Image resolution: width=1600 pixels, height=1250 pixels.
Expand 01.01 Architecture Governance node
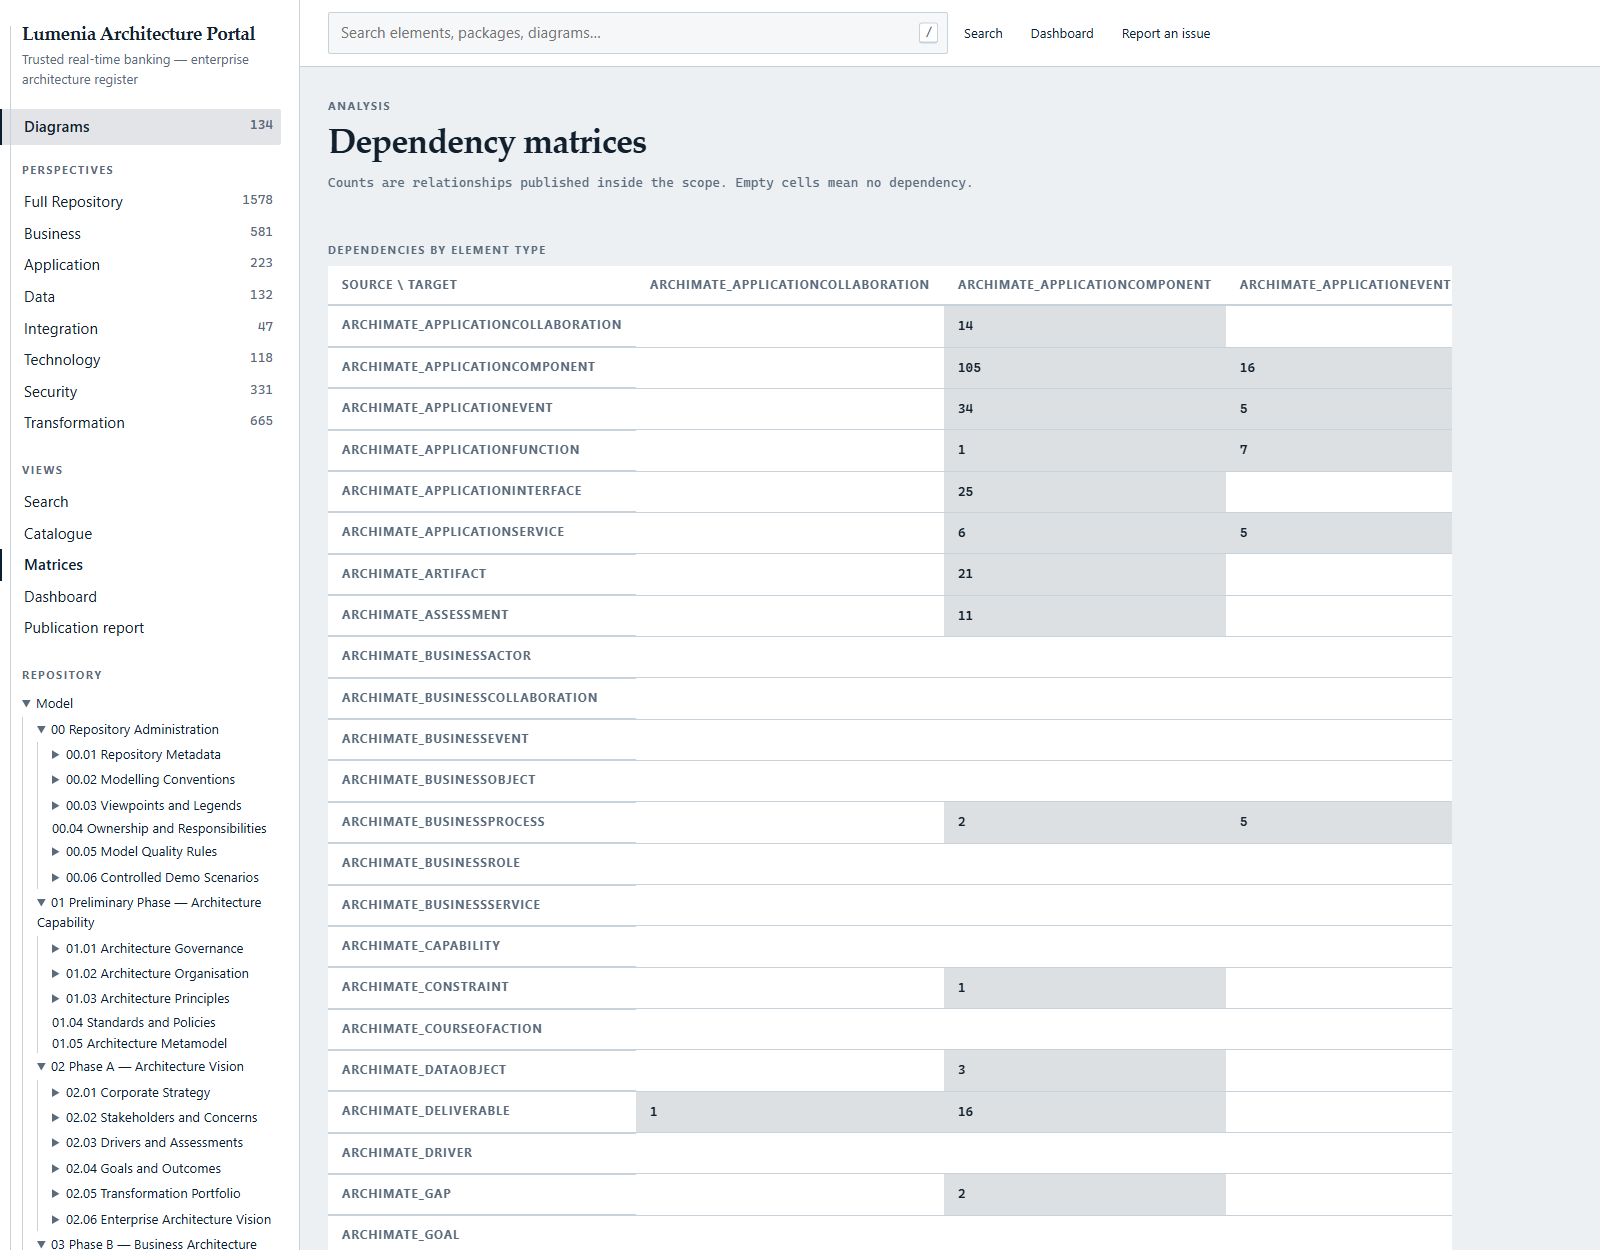pyautogui.click(x=56, y=949)
